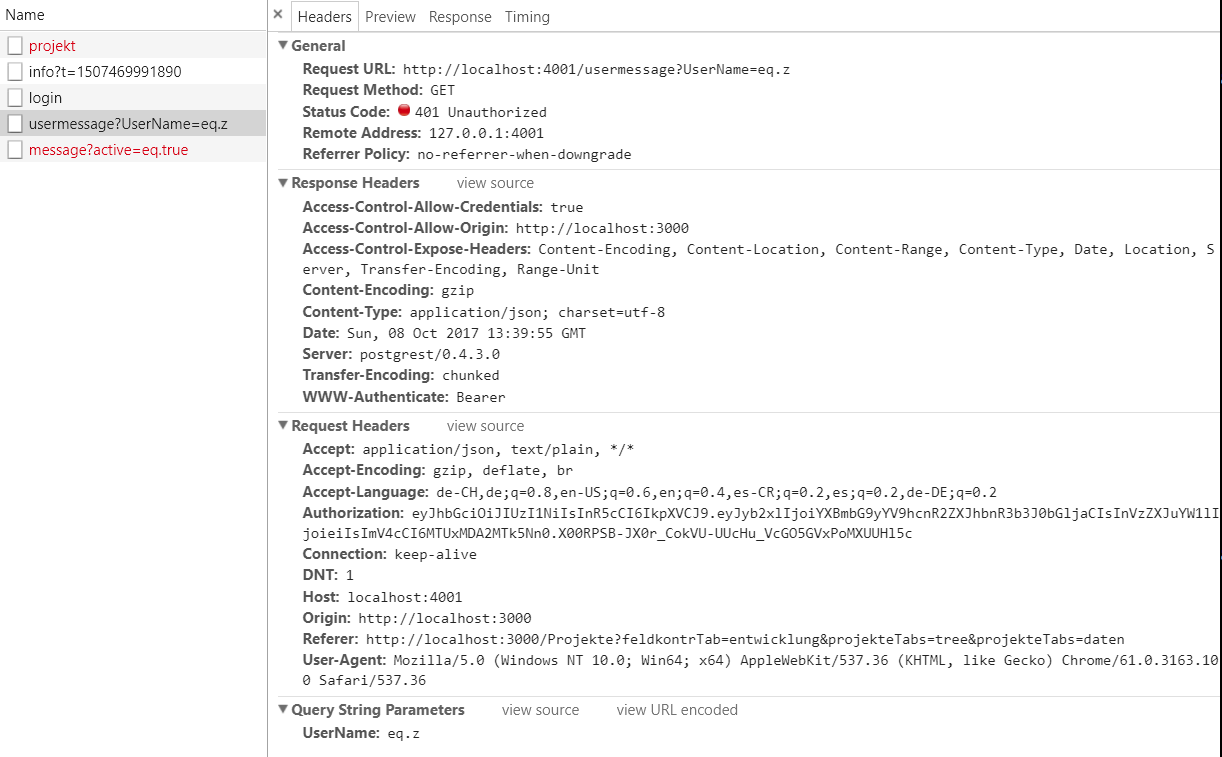Image resolution: width=1222 pixels, height=757 pixels.
Task: Select the Headers tab
Action: coord(325,16)
